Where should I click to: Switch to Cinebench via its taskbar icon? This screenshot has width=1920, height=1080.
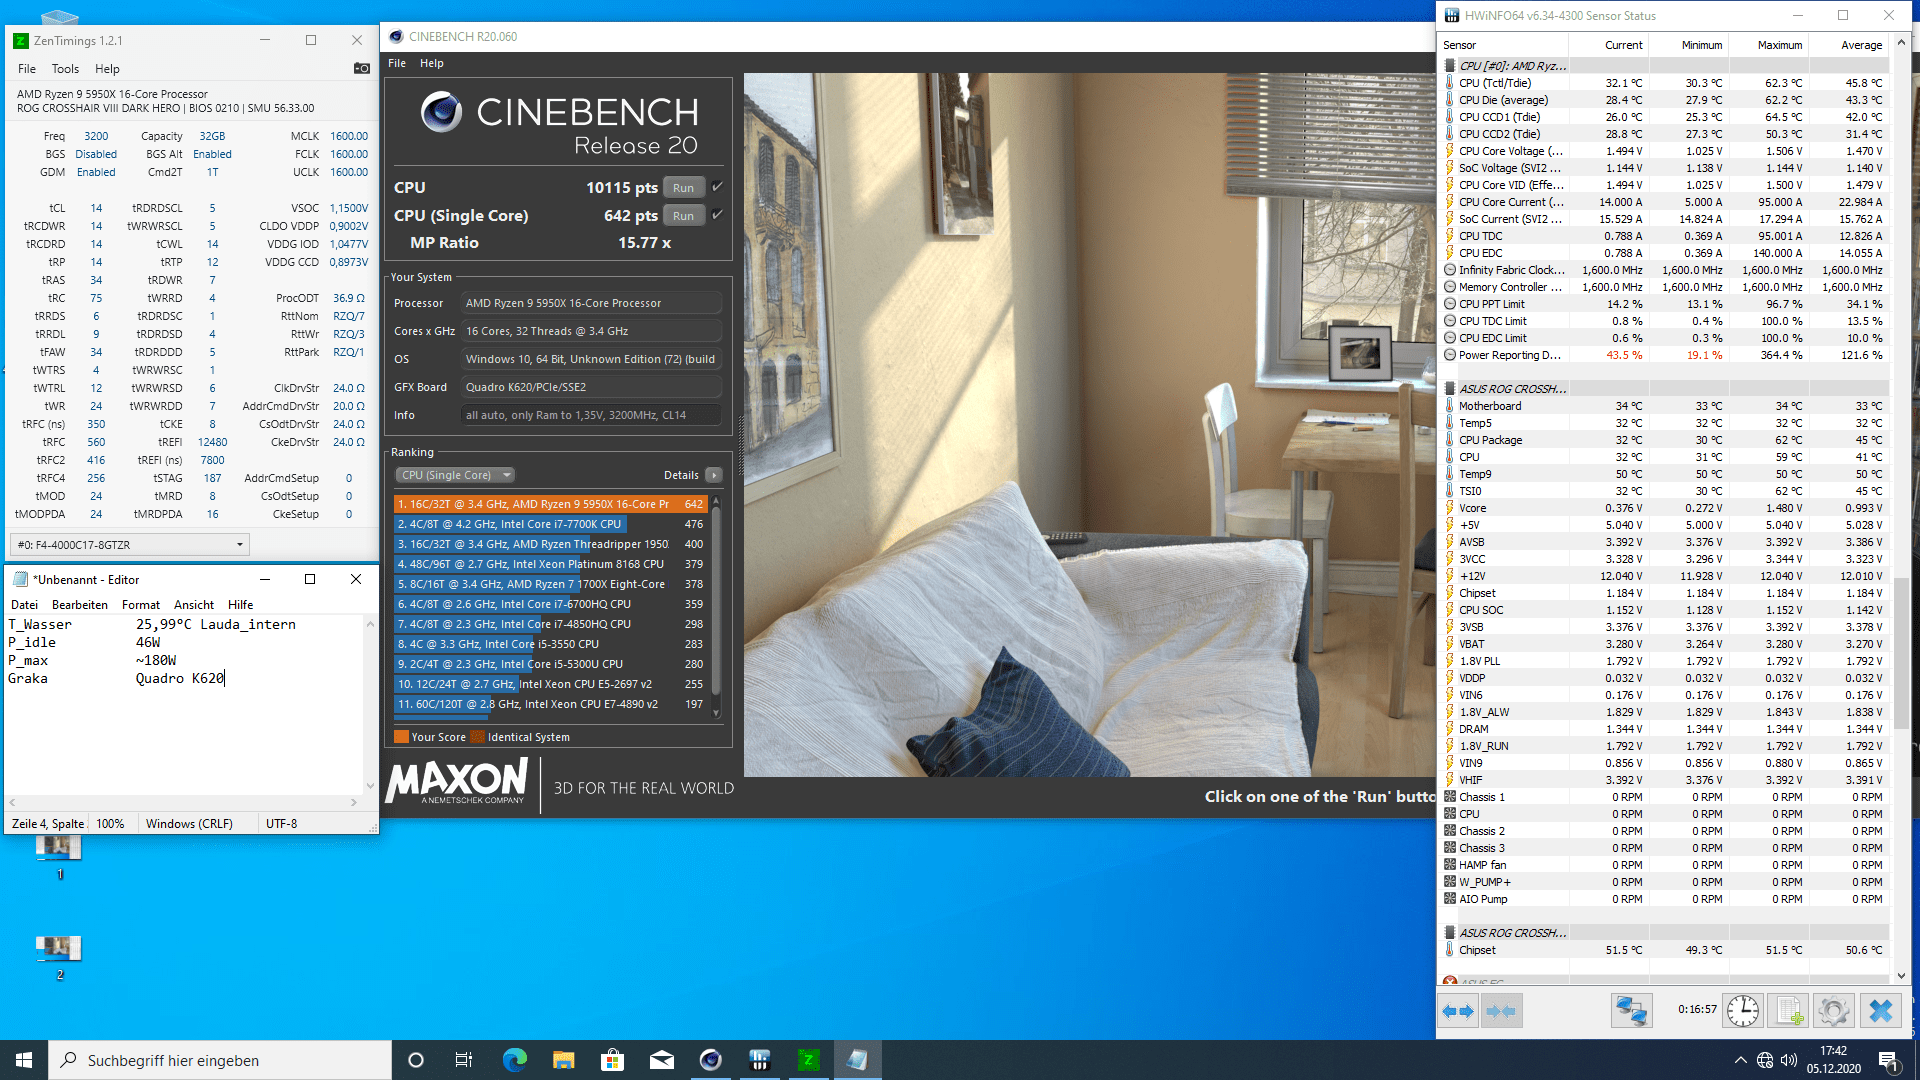point(710,1060)
